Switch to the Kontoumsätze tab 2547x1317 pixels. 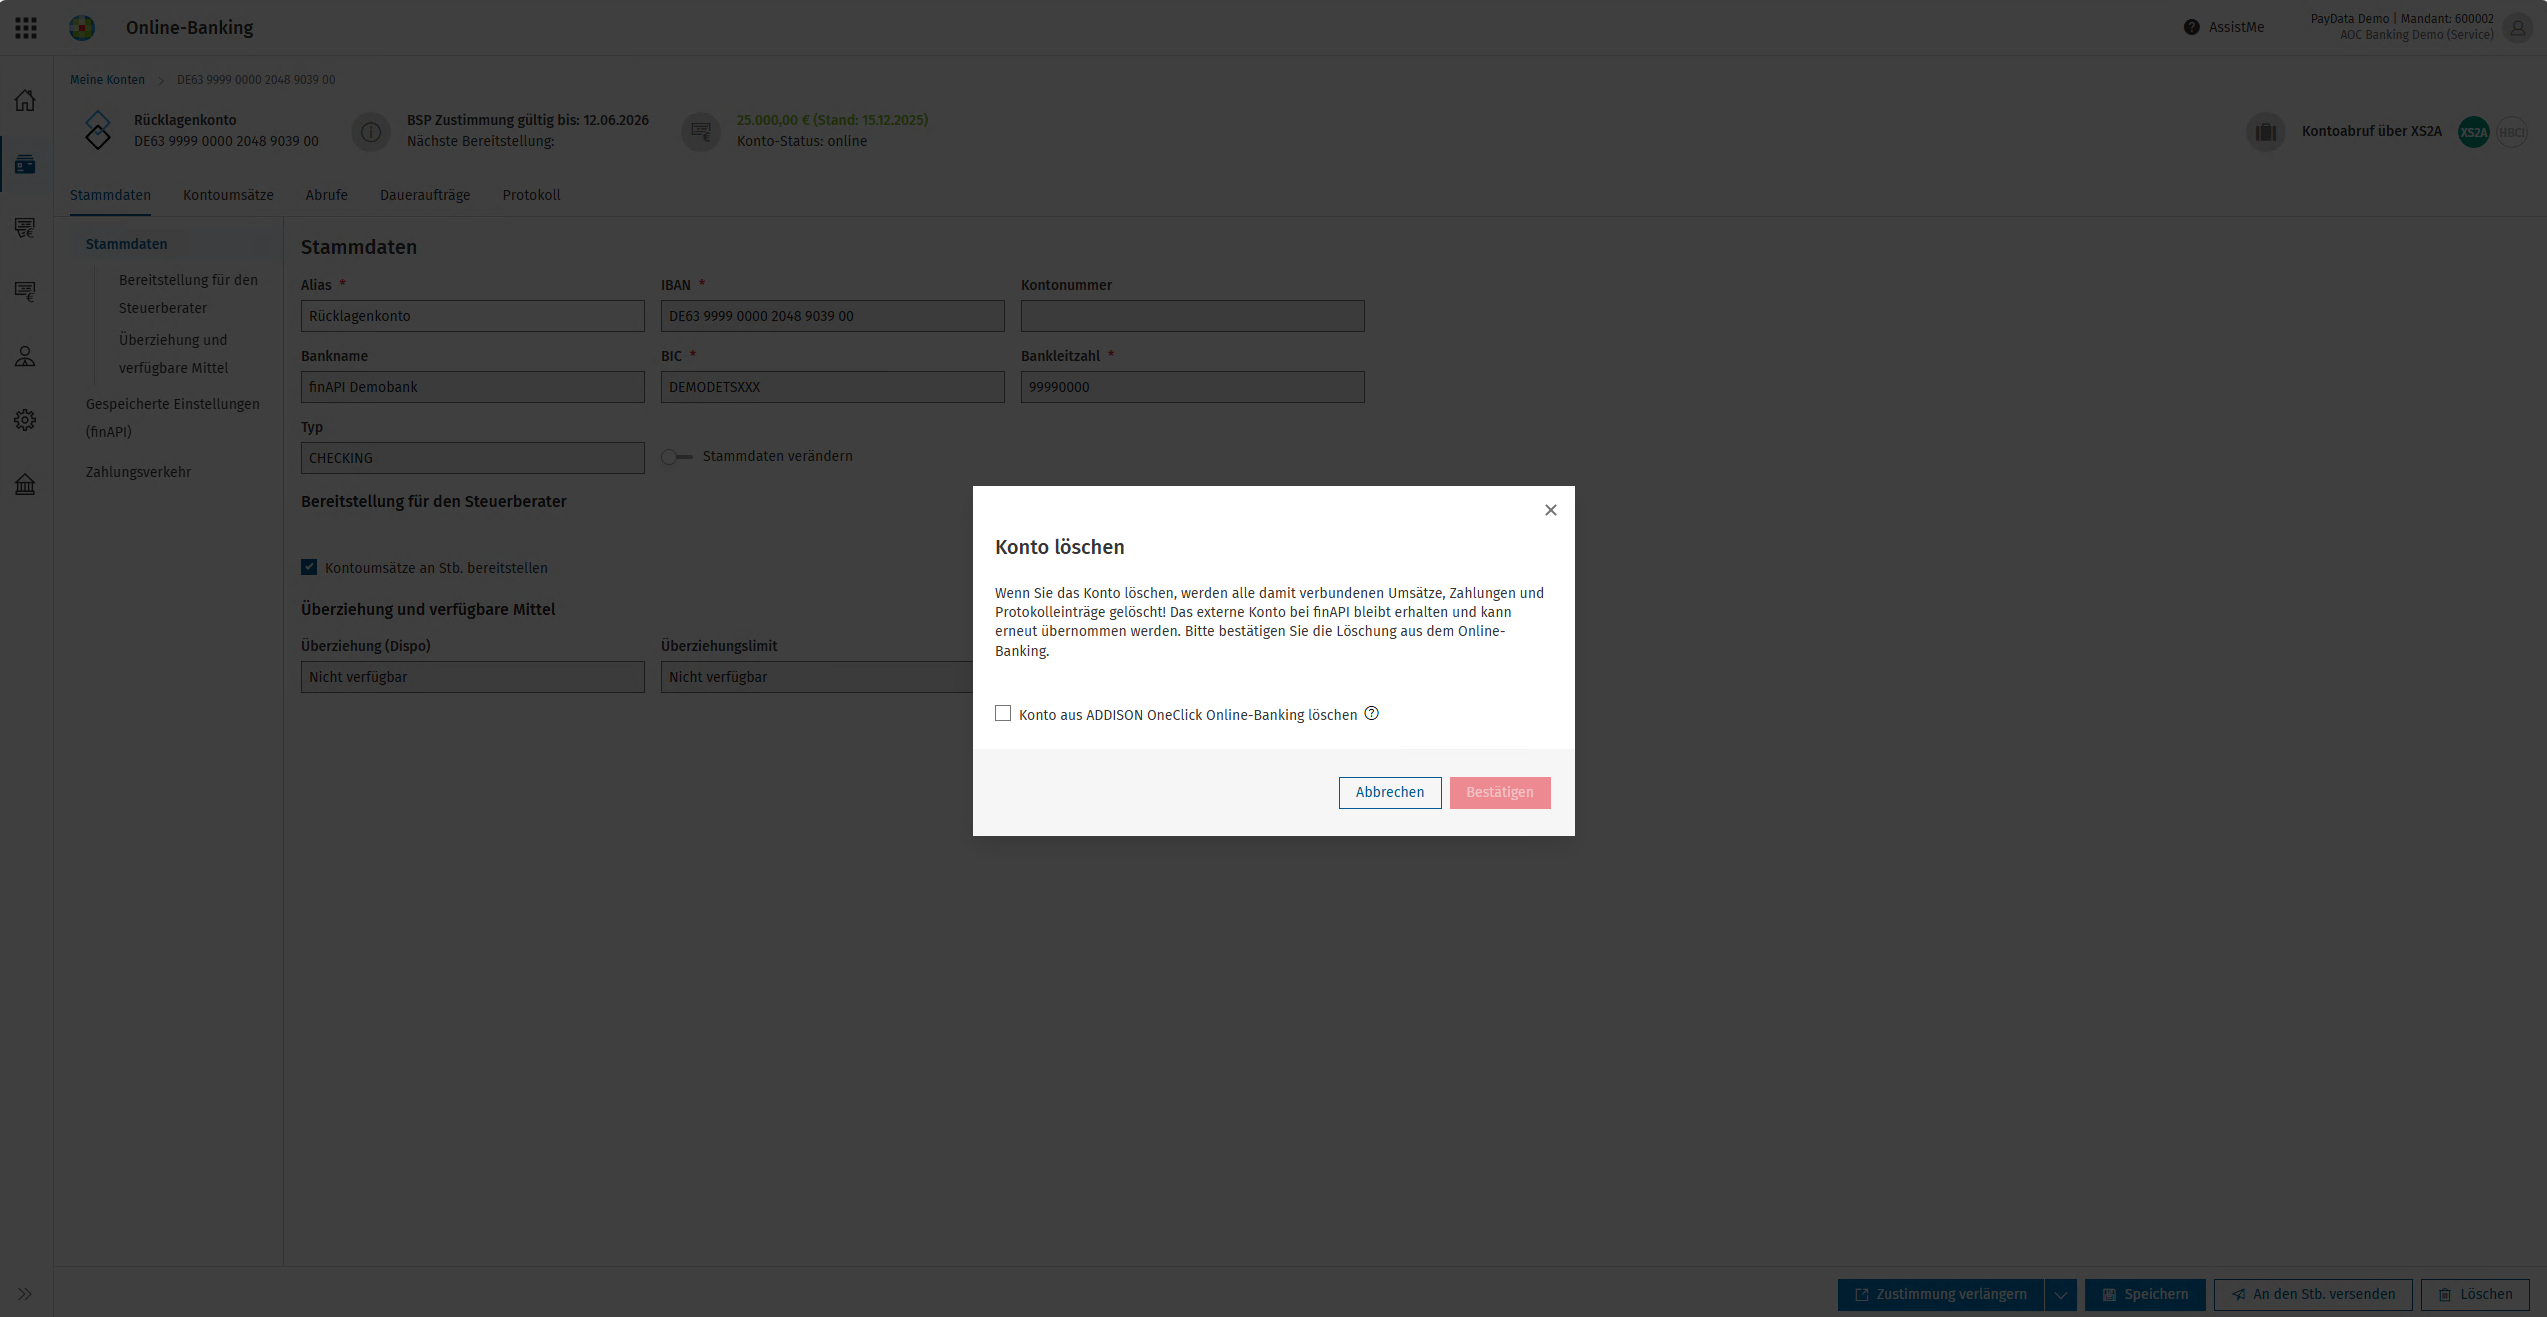(x=228, y=195)
